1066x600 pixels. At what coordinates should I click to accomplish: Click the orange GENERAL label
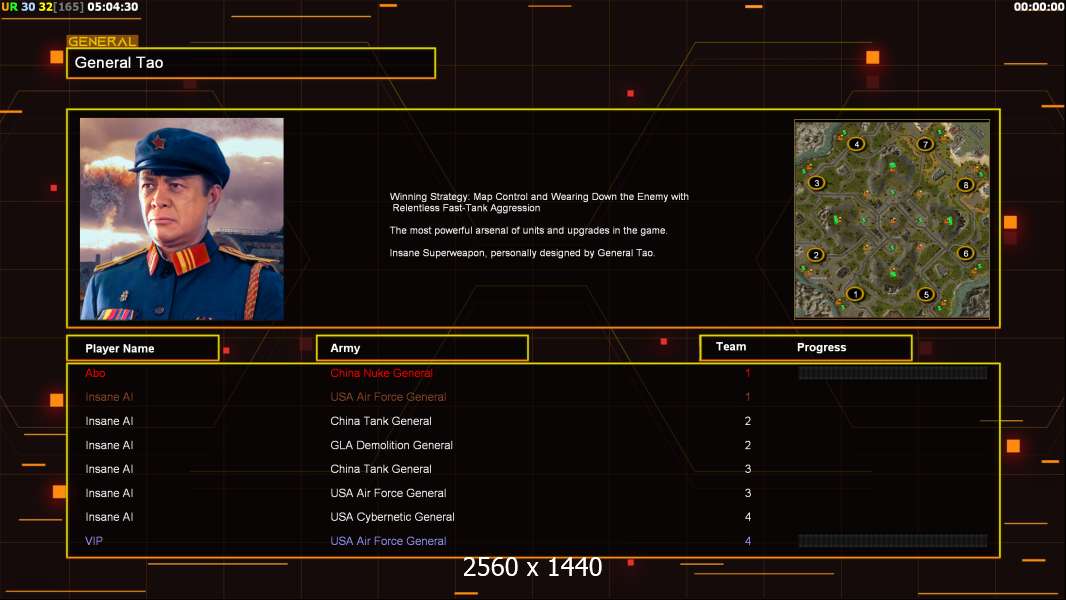click(x=102, y=41)
